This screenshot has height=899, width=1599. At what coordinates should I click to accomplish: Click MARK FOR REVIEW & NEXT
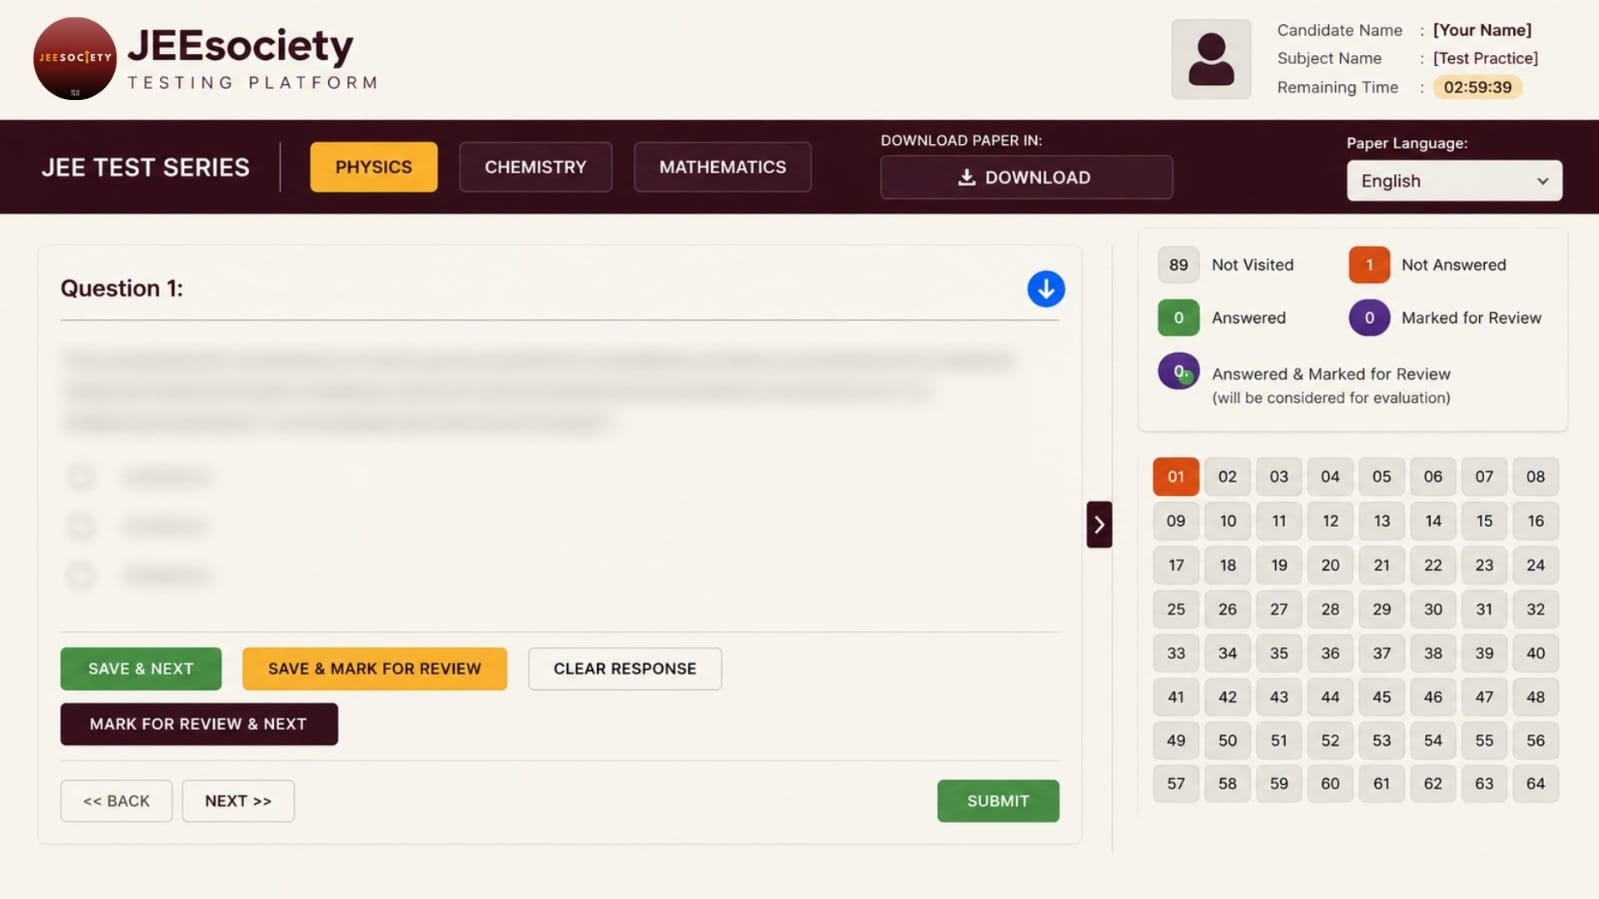199,724
